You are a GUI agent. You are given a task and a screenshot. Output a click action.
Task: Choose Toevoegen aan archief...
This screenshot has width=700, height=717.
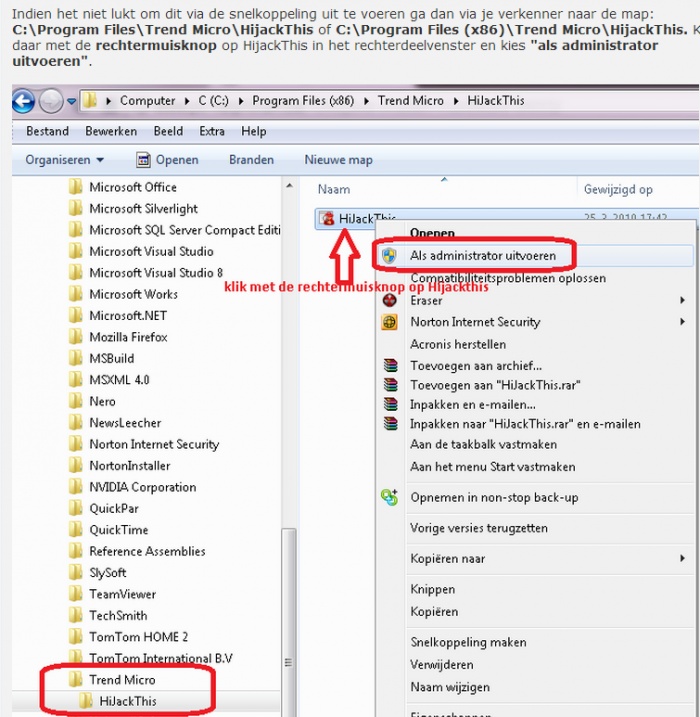[476, 366]
